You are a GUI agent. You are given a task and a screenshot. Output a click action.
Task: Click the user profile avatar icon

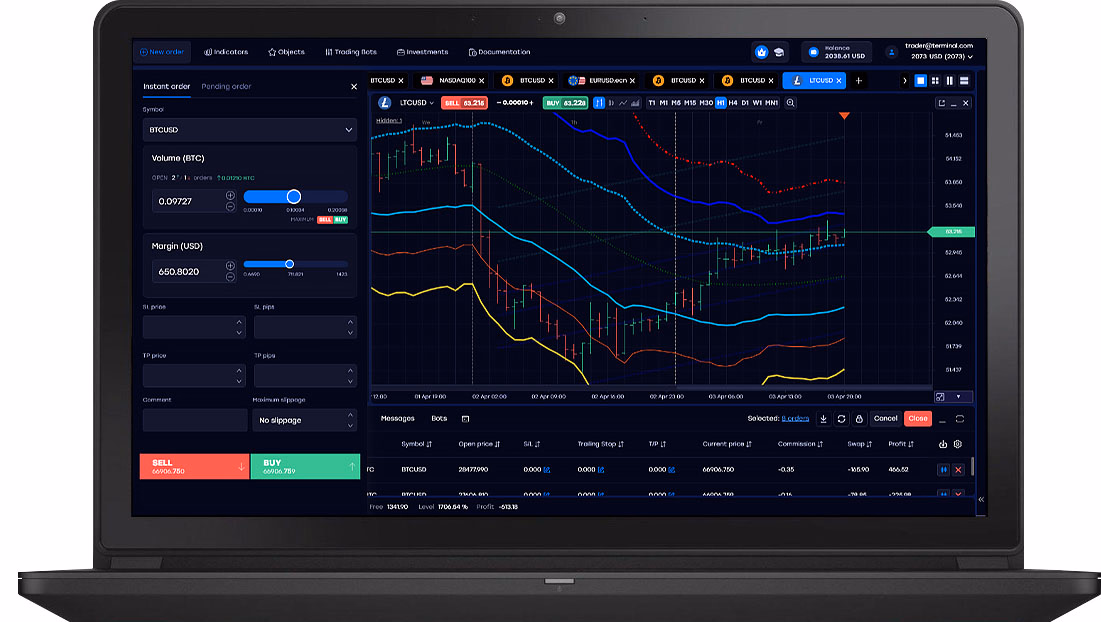(x=891, y=52)
